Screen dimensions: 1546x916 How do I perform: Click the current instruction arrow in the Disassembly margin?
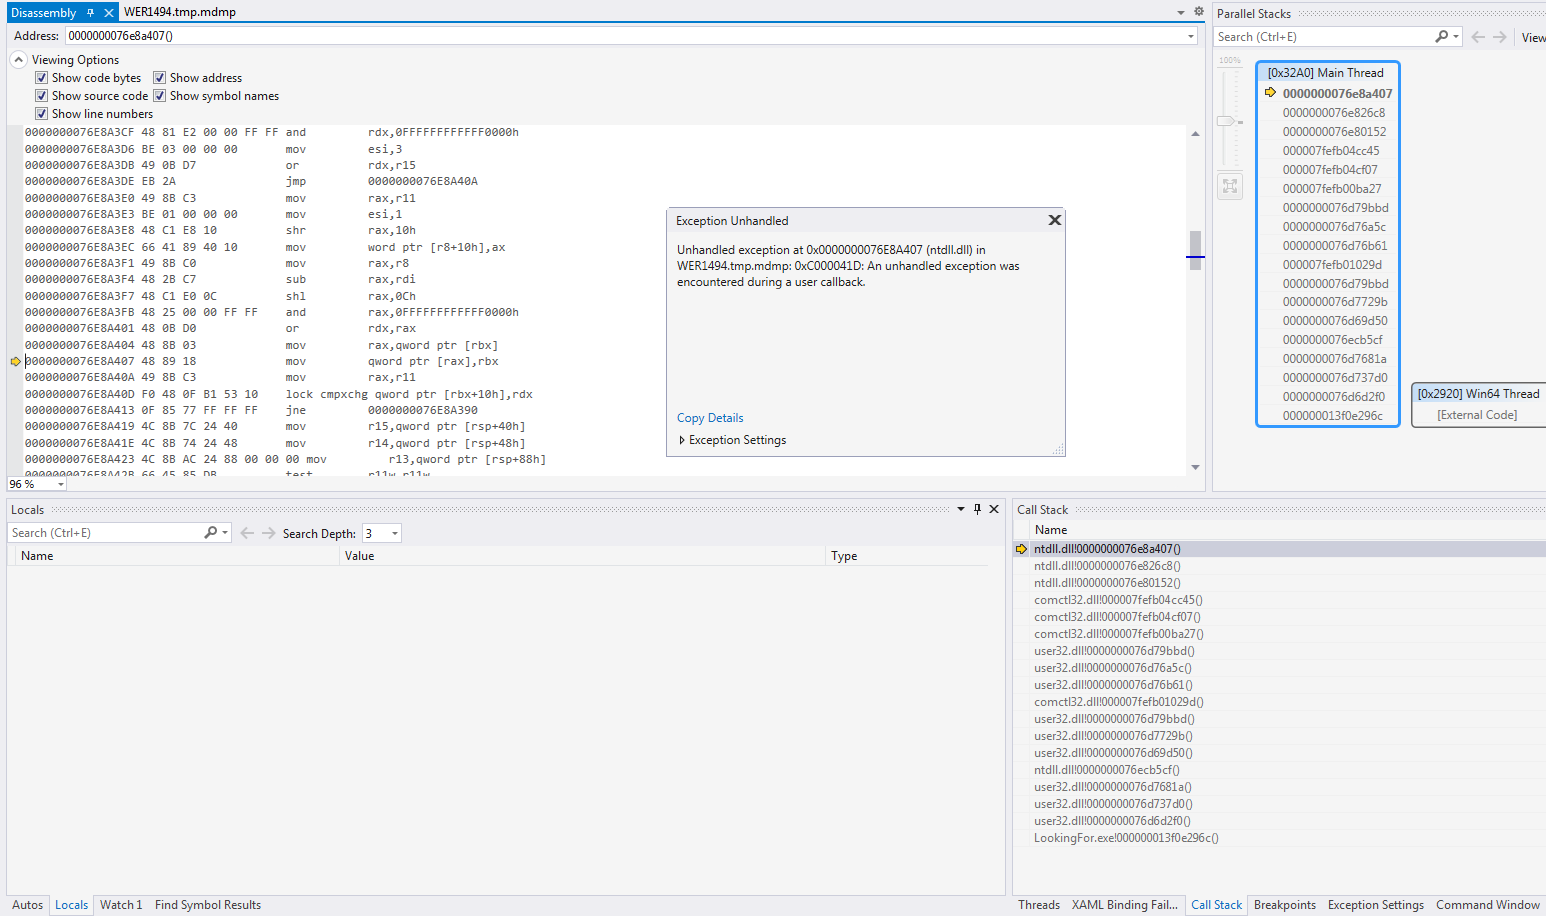[16, 362]
